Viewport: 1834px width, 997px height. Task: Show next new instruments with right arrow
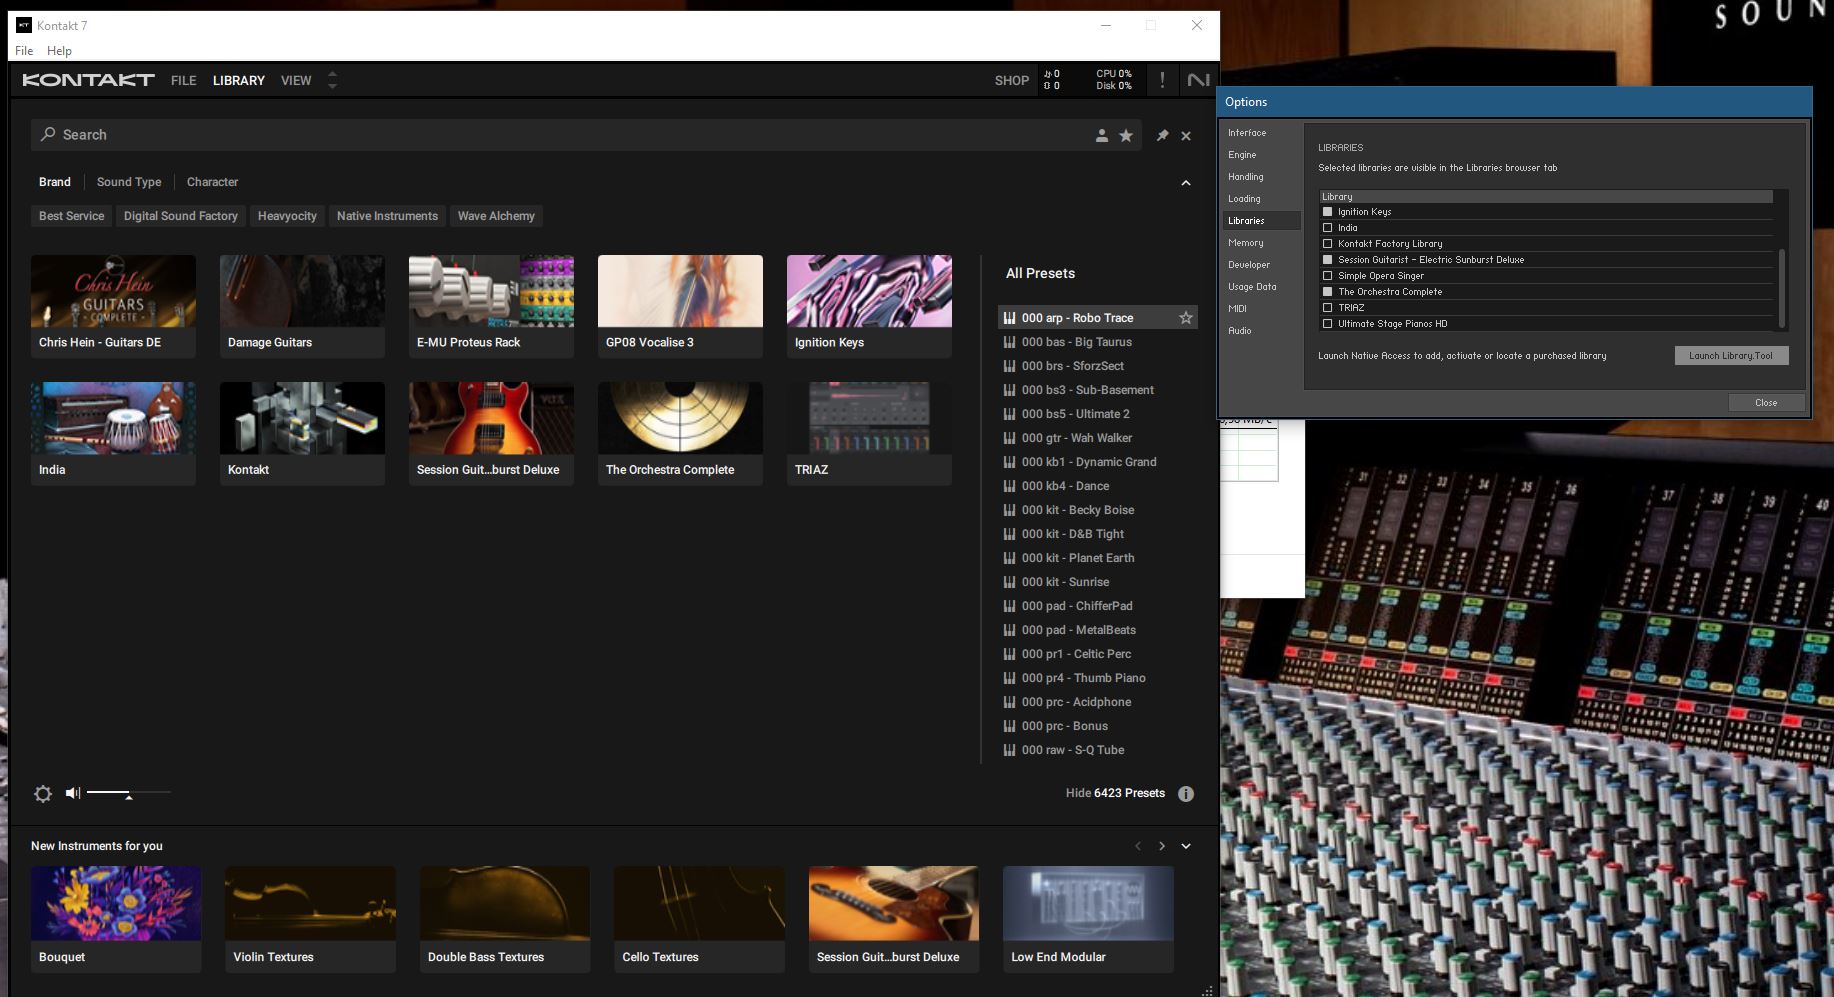pyautogui.click(x=1162, y=846)
